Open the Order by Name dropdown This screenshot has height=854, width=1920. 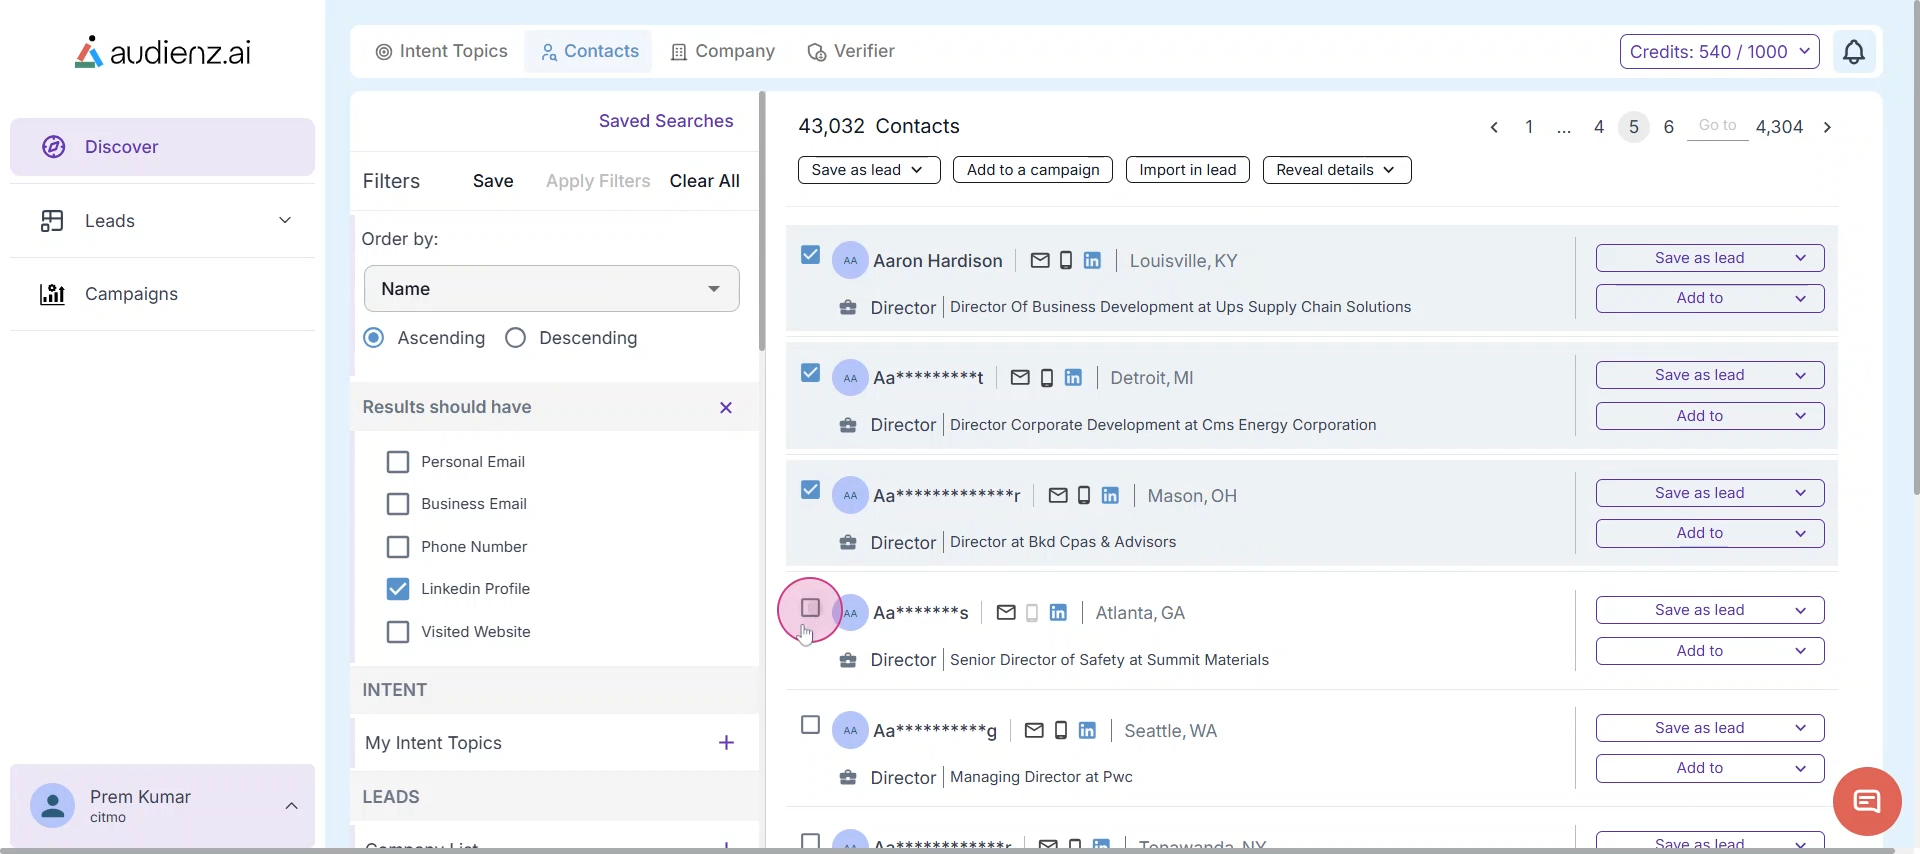[552, 288]
